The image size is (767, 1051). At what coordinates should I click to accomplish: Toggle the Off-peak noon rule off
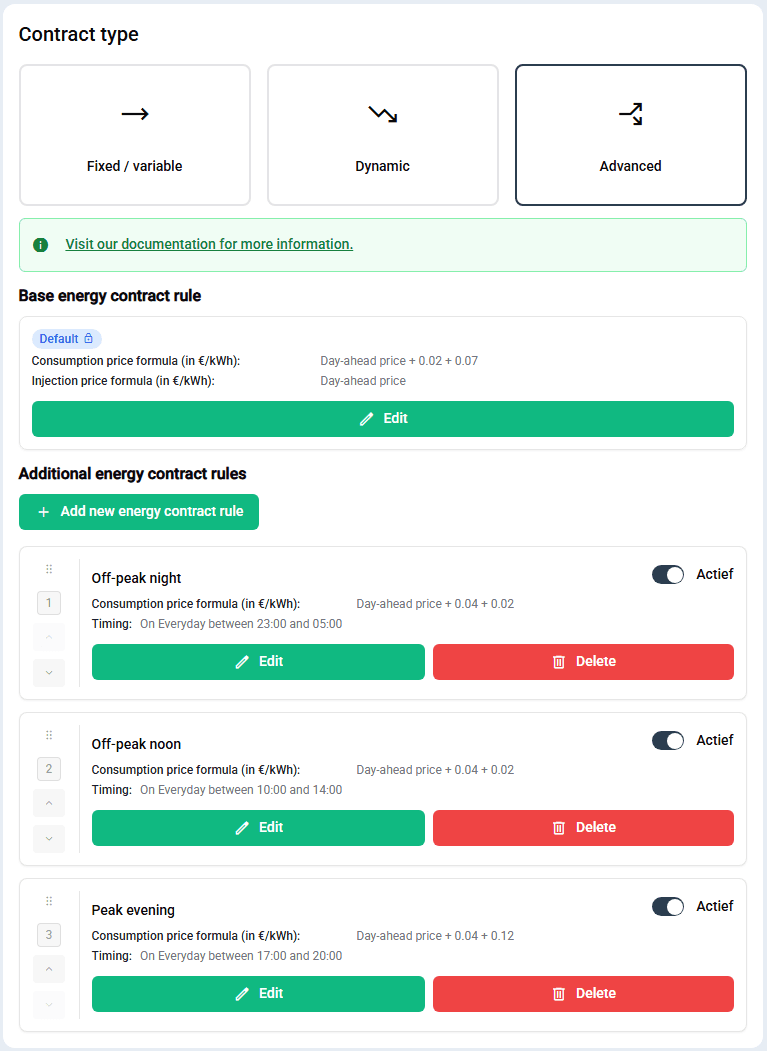point(668,740)
